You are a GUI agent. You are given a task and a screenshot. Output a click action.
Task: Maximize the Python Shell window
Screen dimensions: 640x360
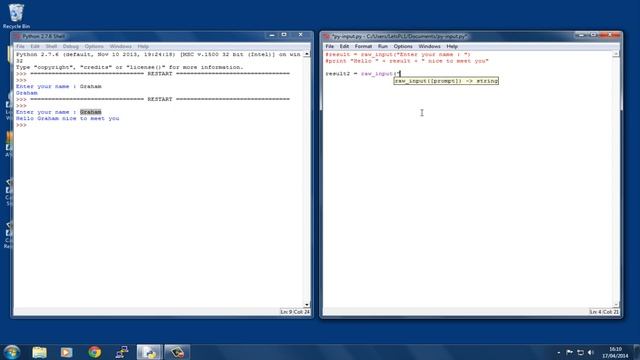coord(284,35)
